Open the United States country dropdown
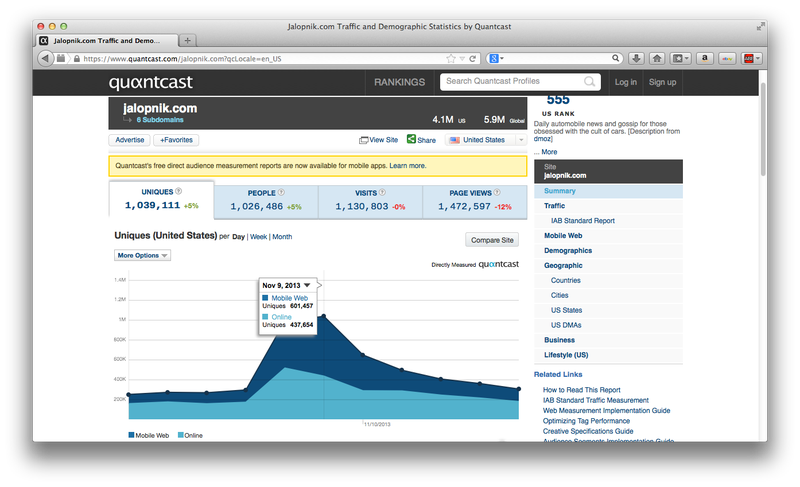 (486, 140)
